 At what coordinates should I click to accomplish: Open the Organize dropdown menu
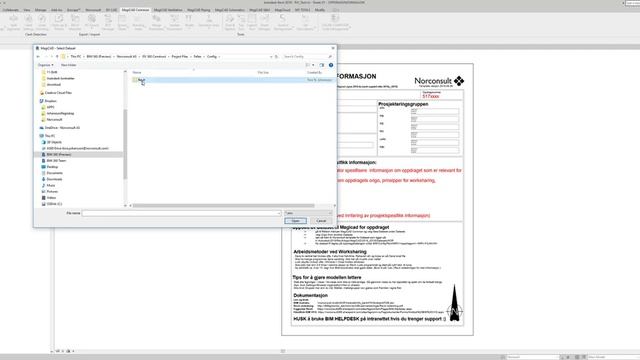45,65
